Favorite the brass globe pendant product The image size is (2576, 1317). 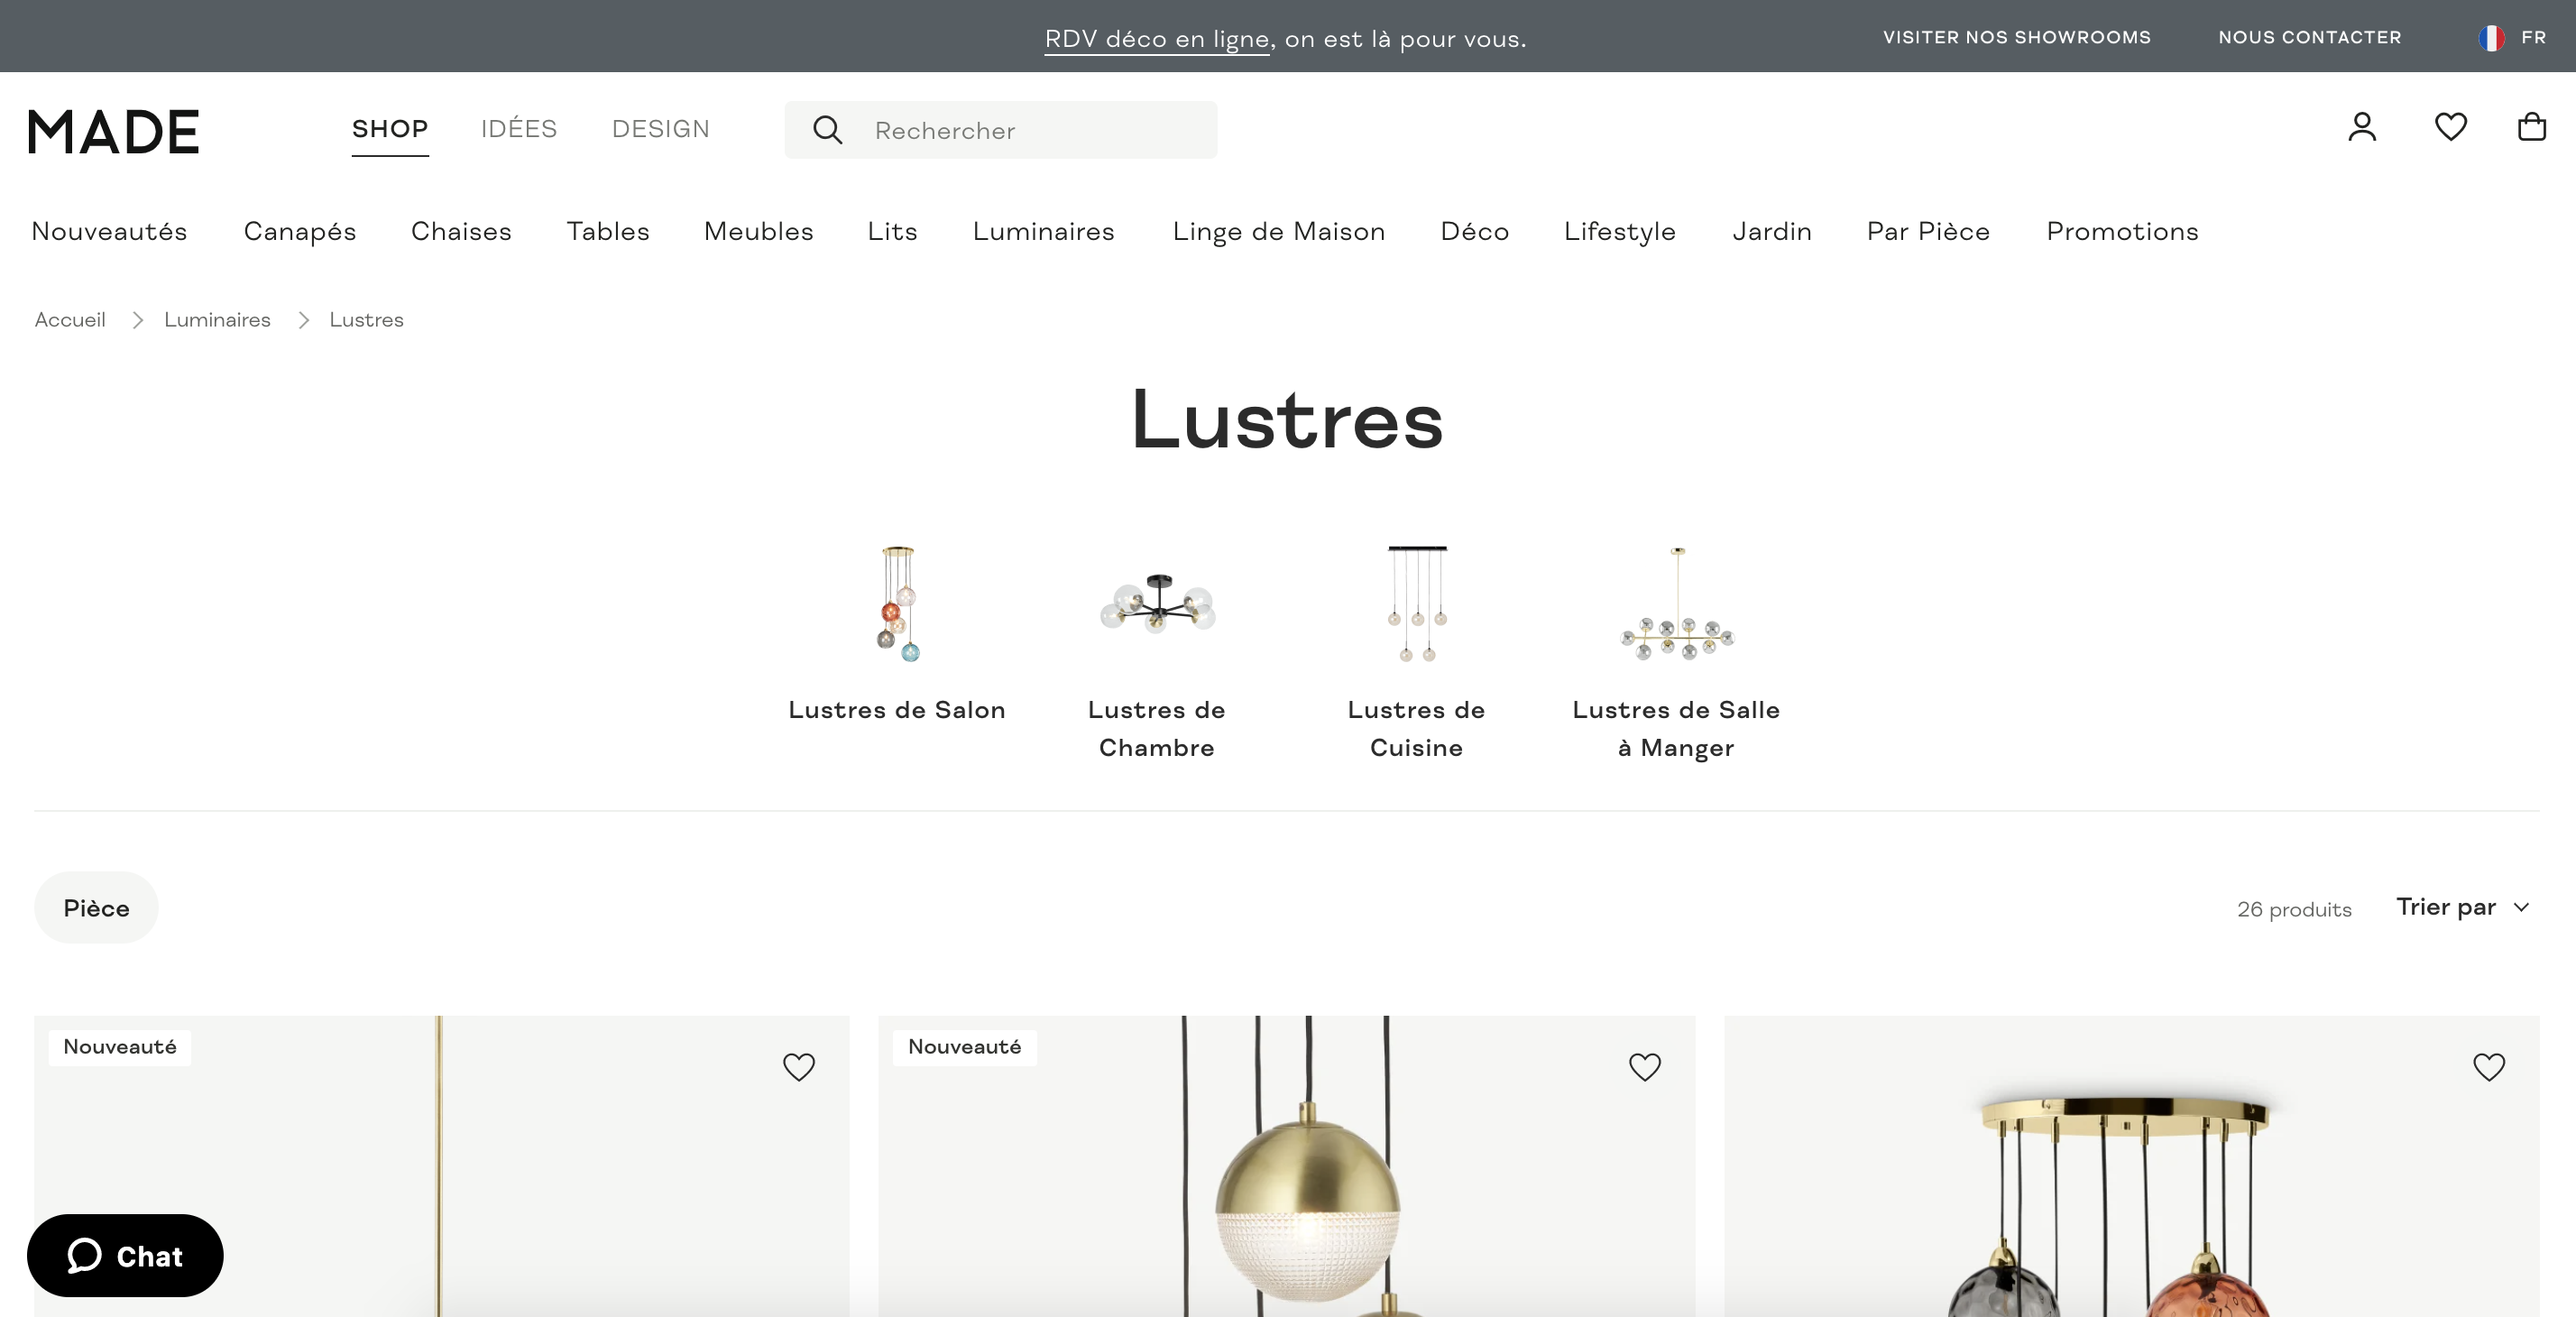pos(1644,1067)
